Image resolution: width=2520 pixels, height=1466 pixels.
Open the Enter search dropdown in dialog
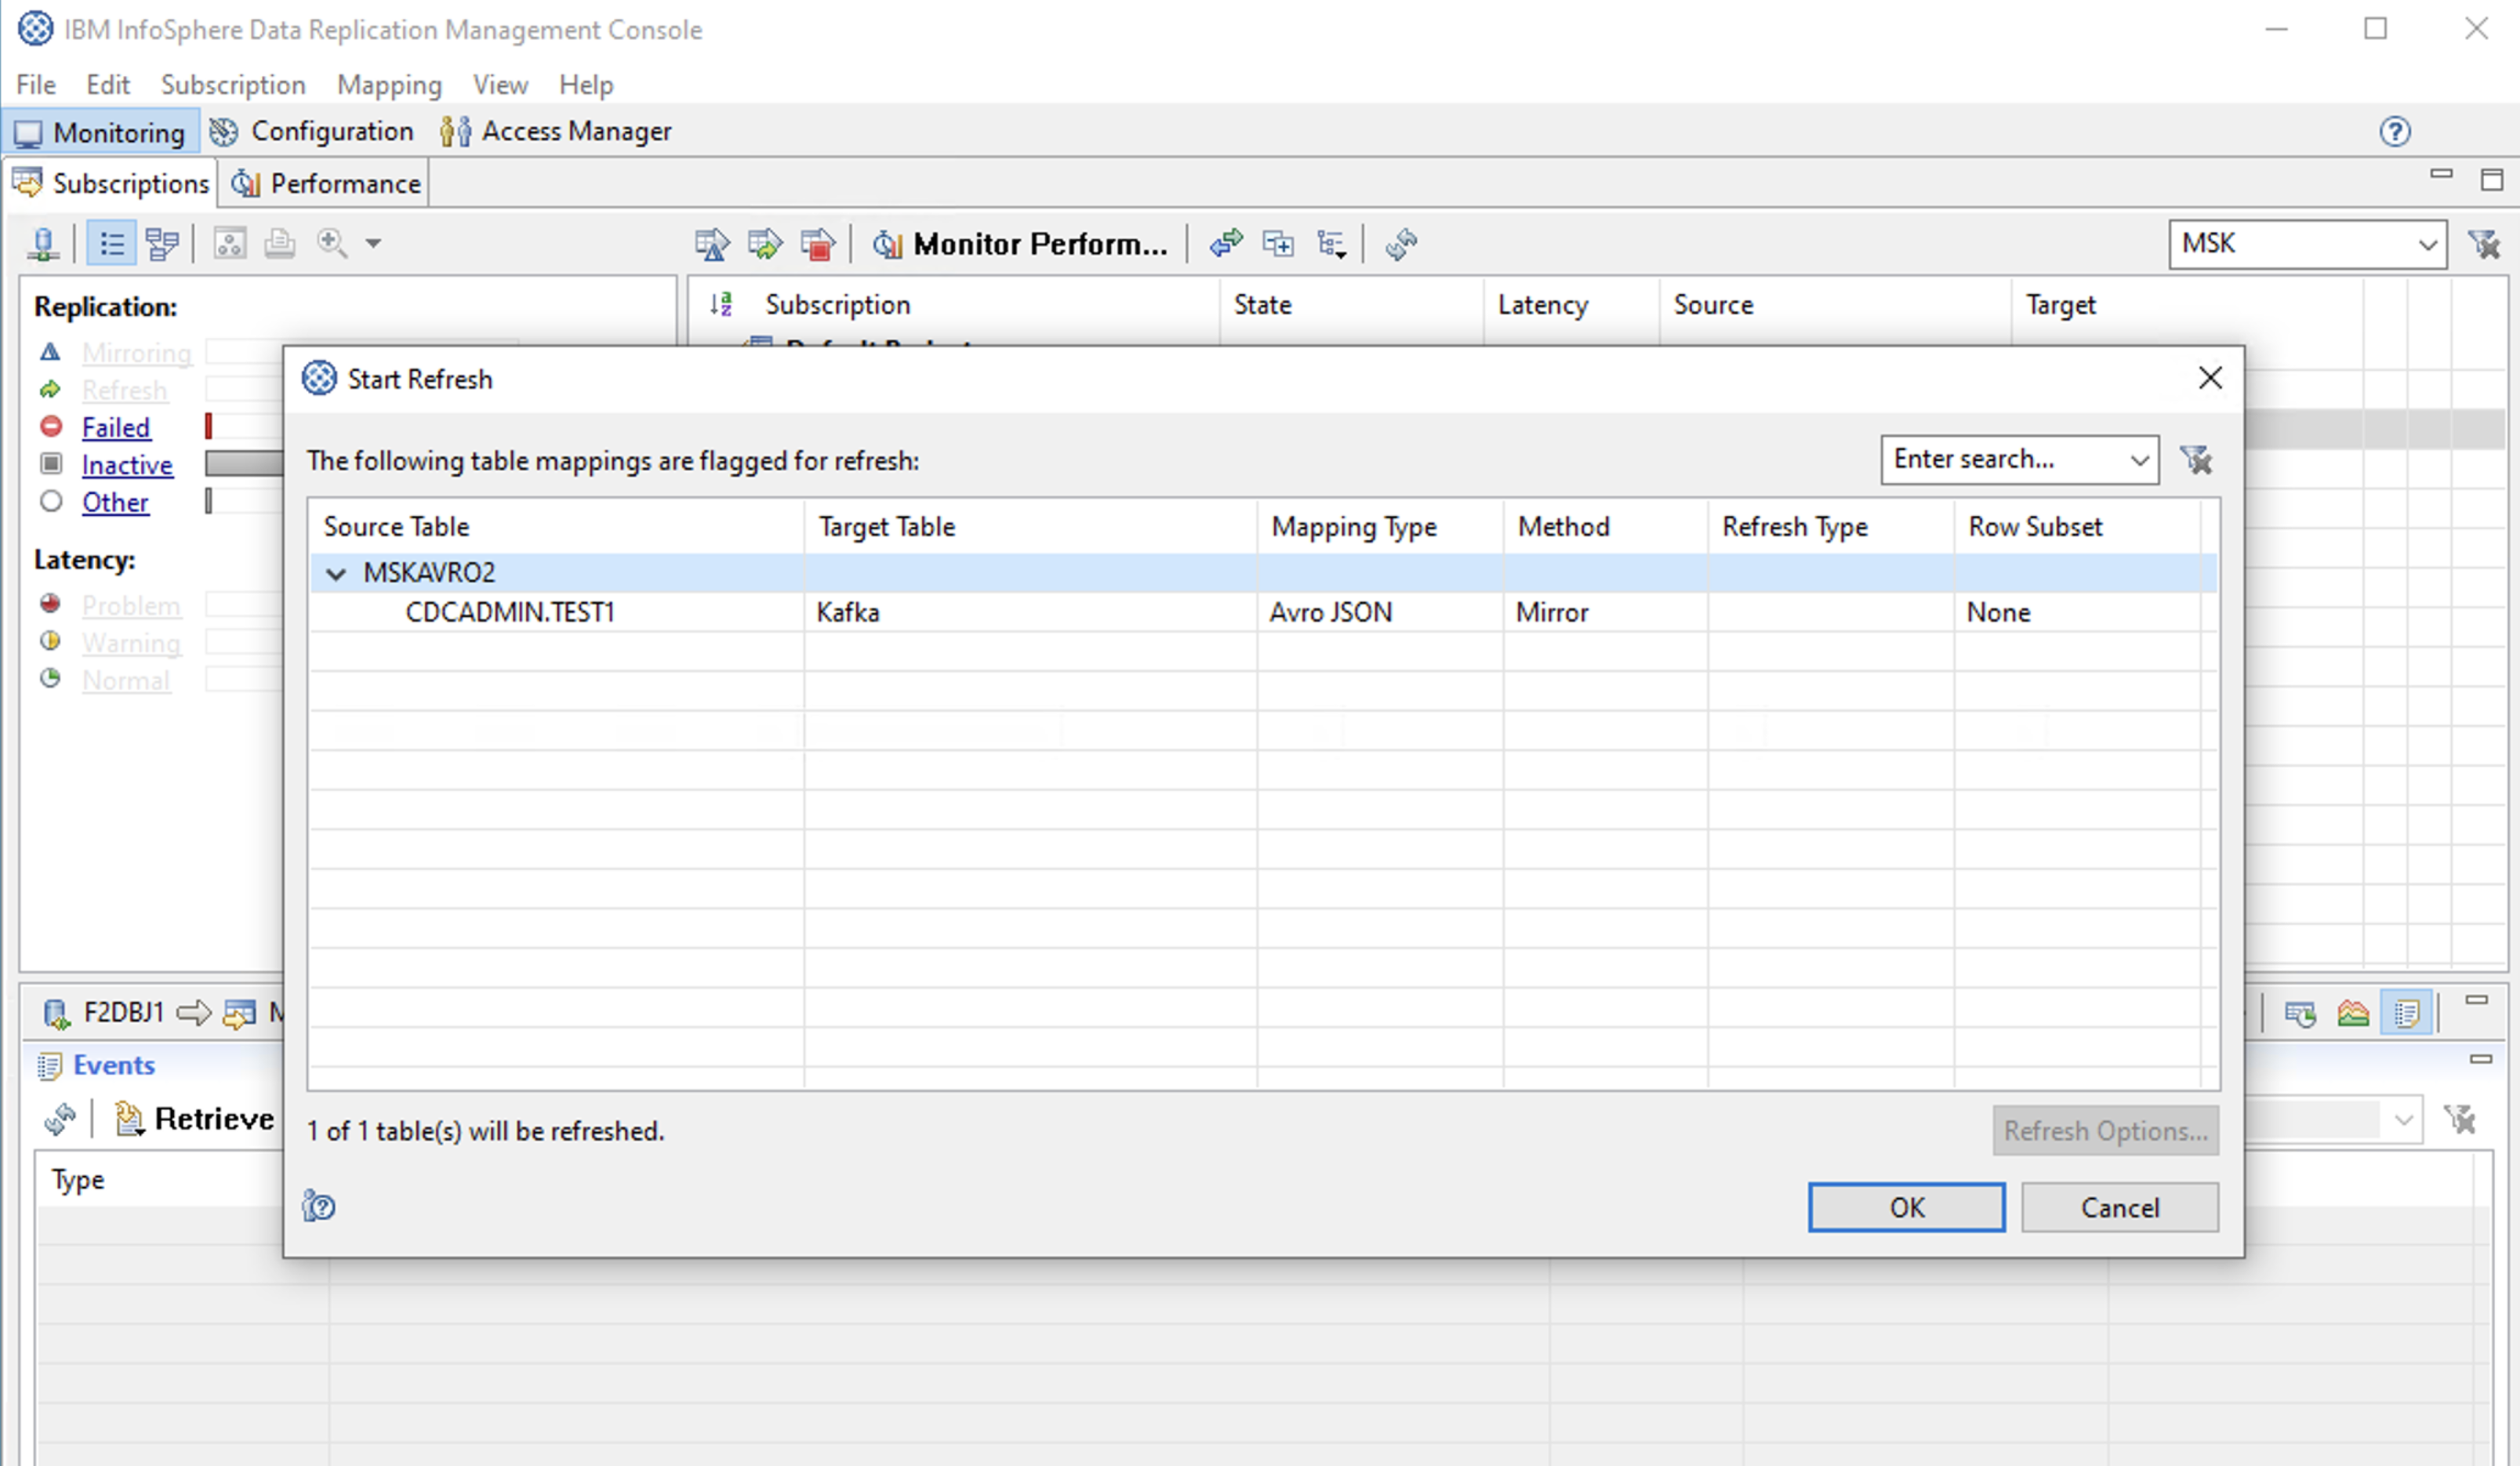click(2138, 460)
